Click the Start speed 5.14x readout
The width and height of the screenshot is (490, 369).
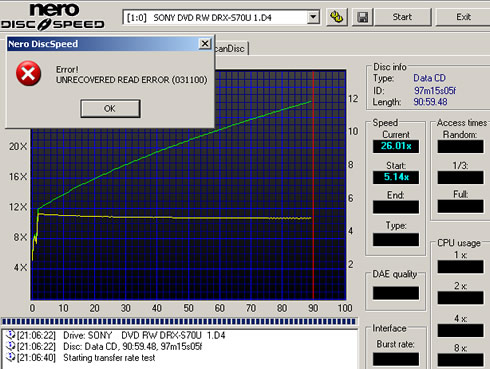pos(396,177)
